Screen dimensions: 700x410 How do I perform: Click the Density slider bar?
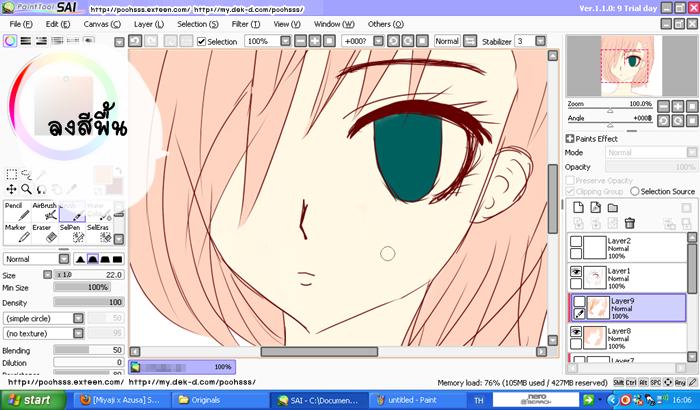(88, 302)
